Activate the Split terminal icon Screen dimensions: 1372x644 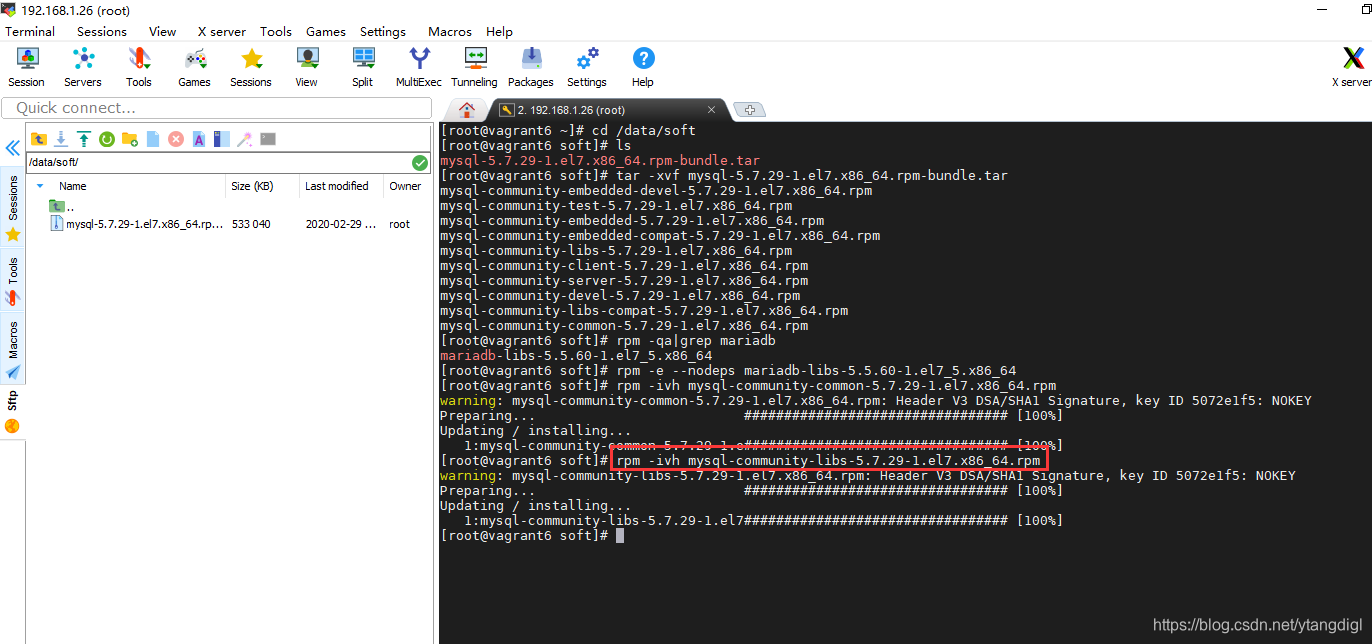coord(363,67)
